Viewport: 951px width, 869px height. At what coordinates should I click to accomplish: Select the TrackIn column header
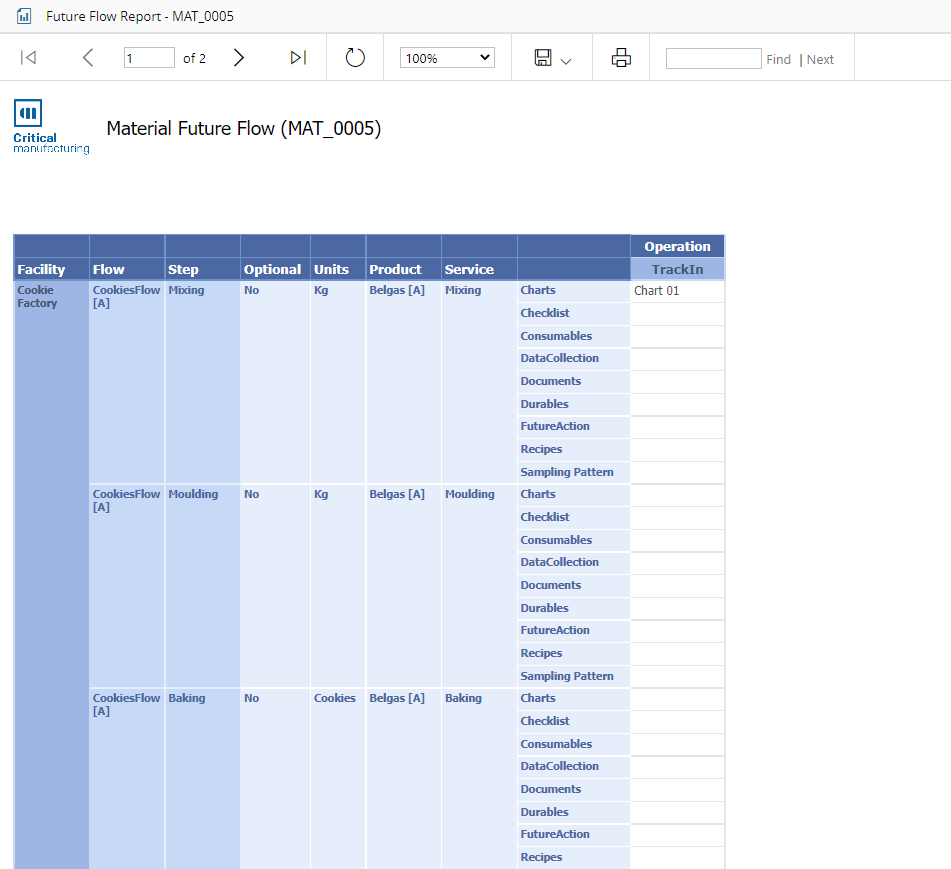(x=677, y=269)
